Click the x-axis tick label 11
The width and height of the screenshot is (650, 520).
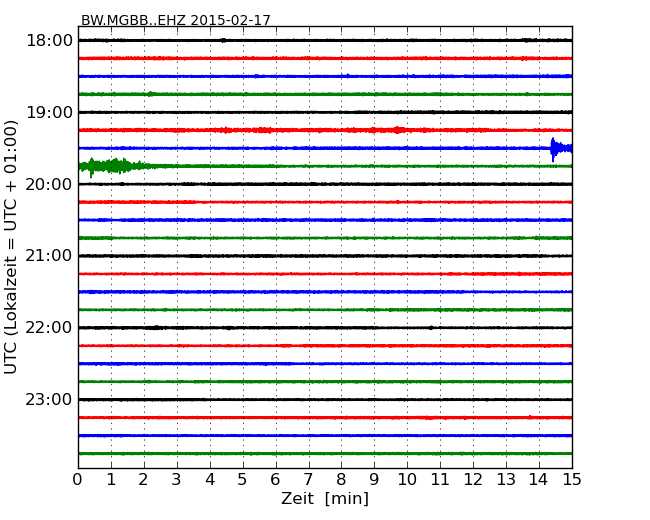[440, 480]
